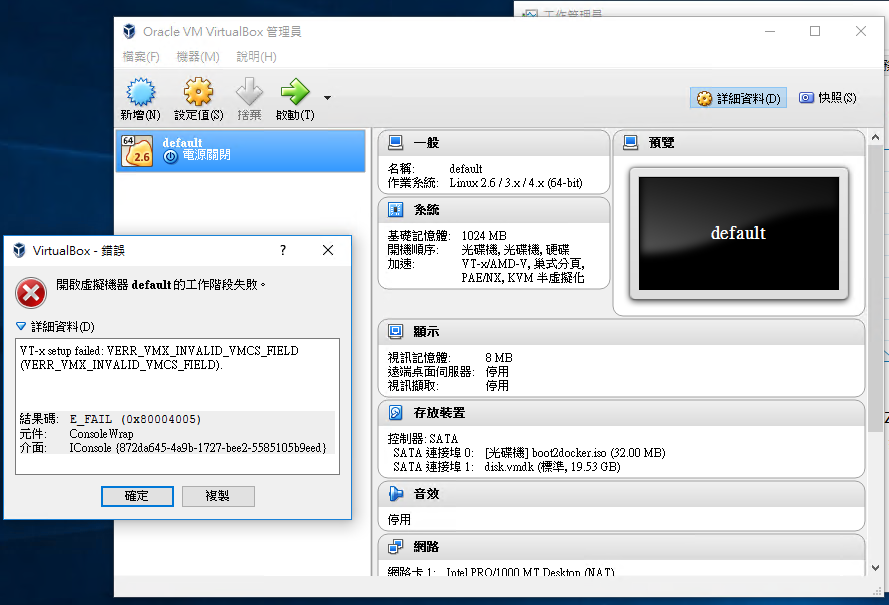Click the default VM preview thumbnail
The height and width of the screenshot is (605, 889).
point(738,233)
